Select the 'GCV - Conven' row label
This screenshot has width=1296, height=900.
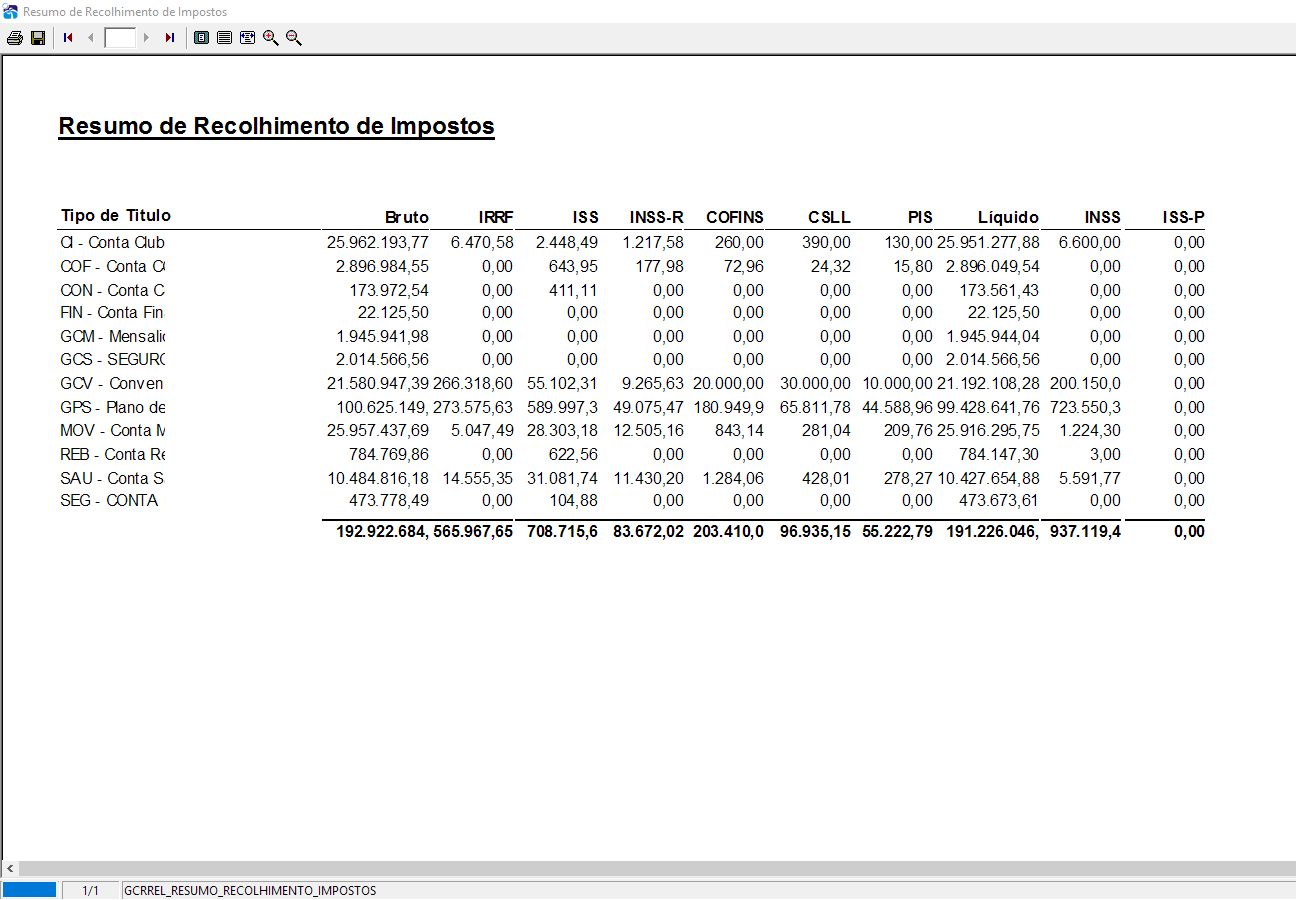tap(112, 383)
